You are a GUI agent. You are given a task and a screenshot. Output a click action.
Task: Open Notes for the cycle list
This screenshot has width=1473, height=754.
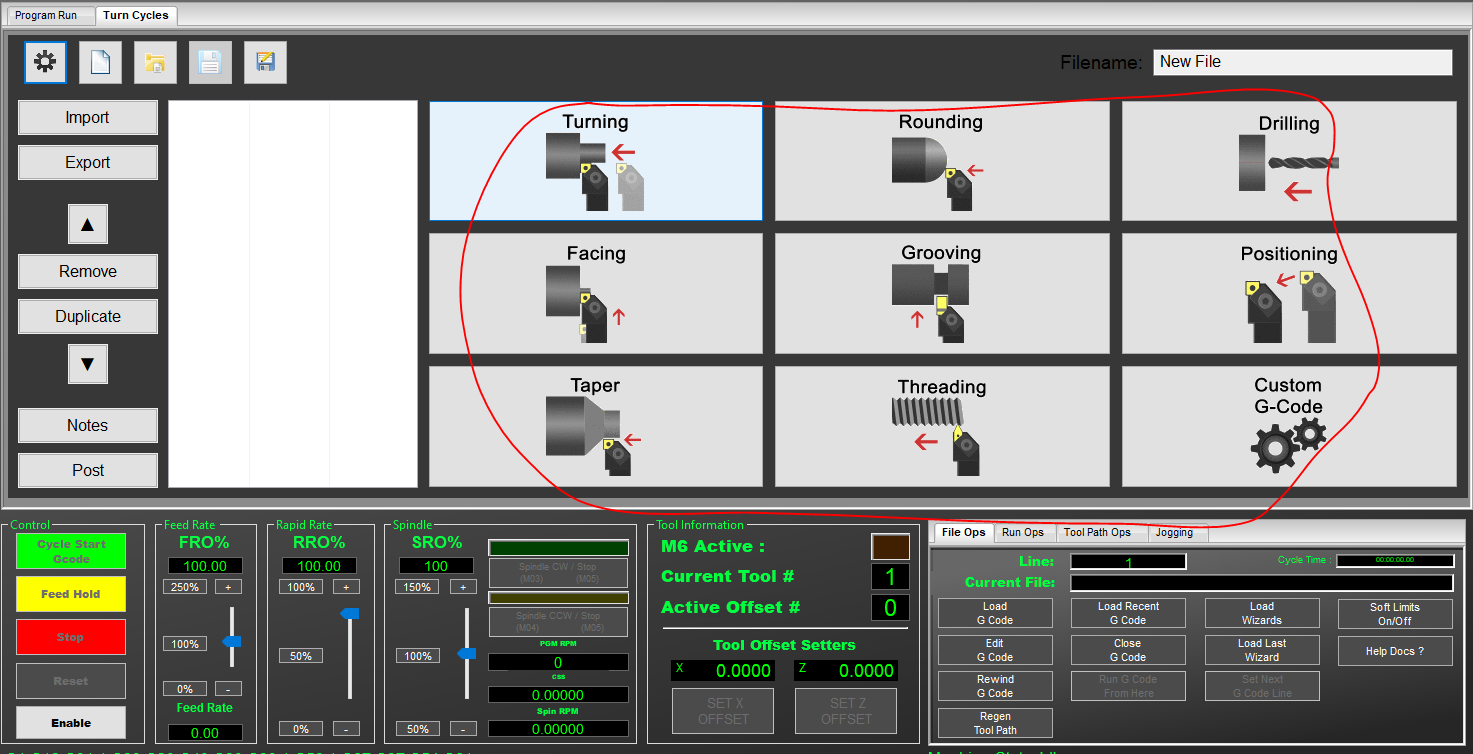(88, 426)
